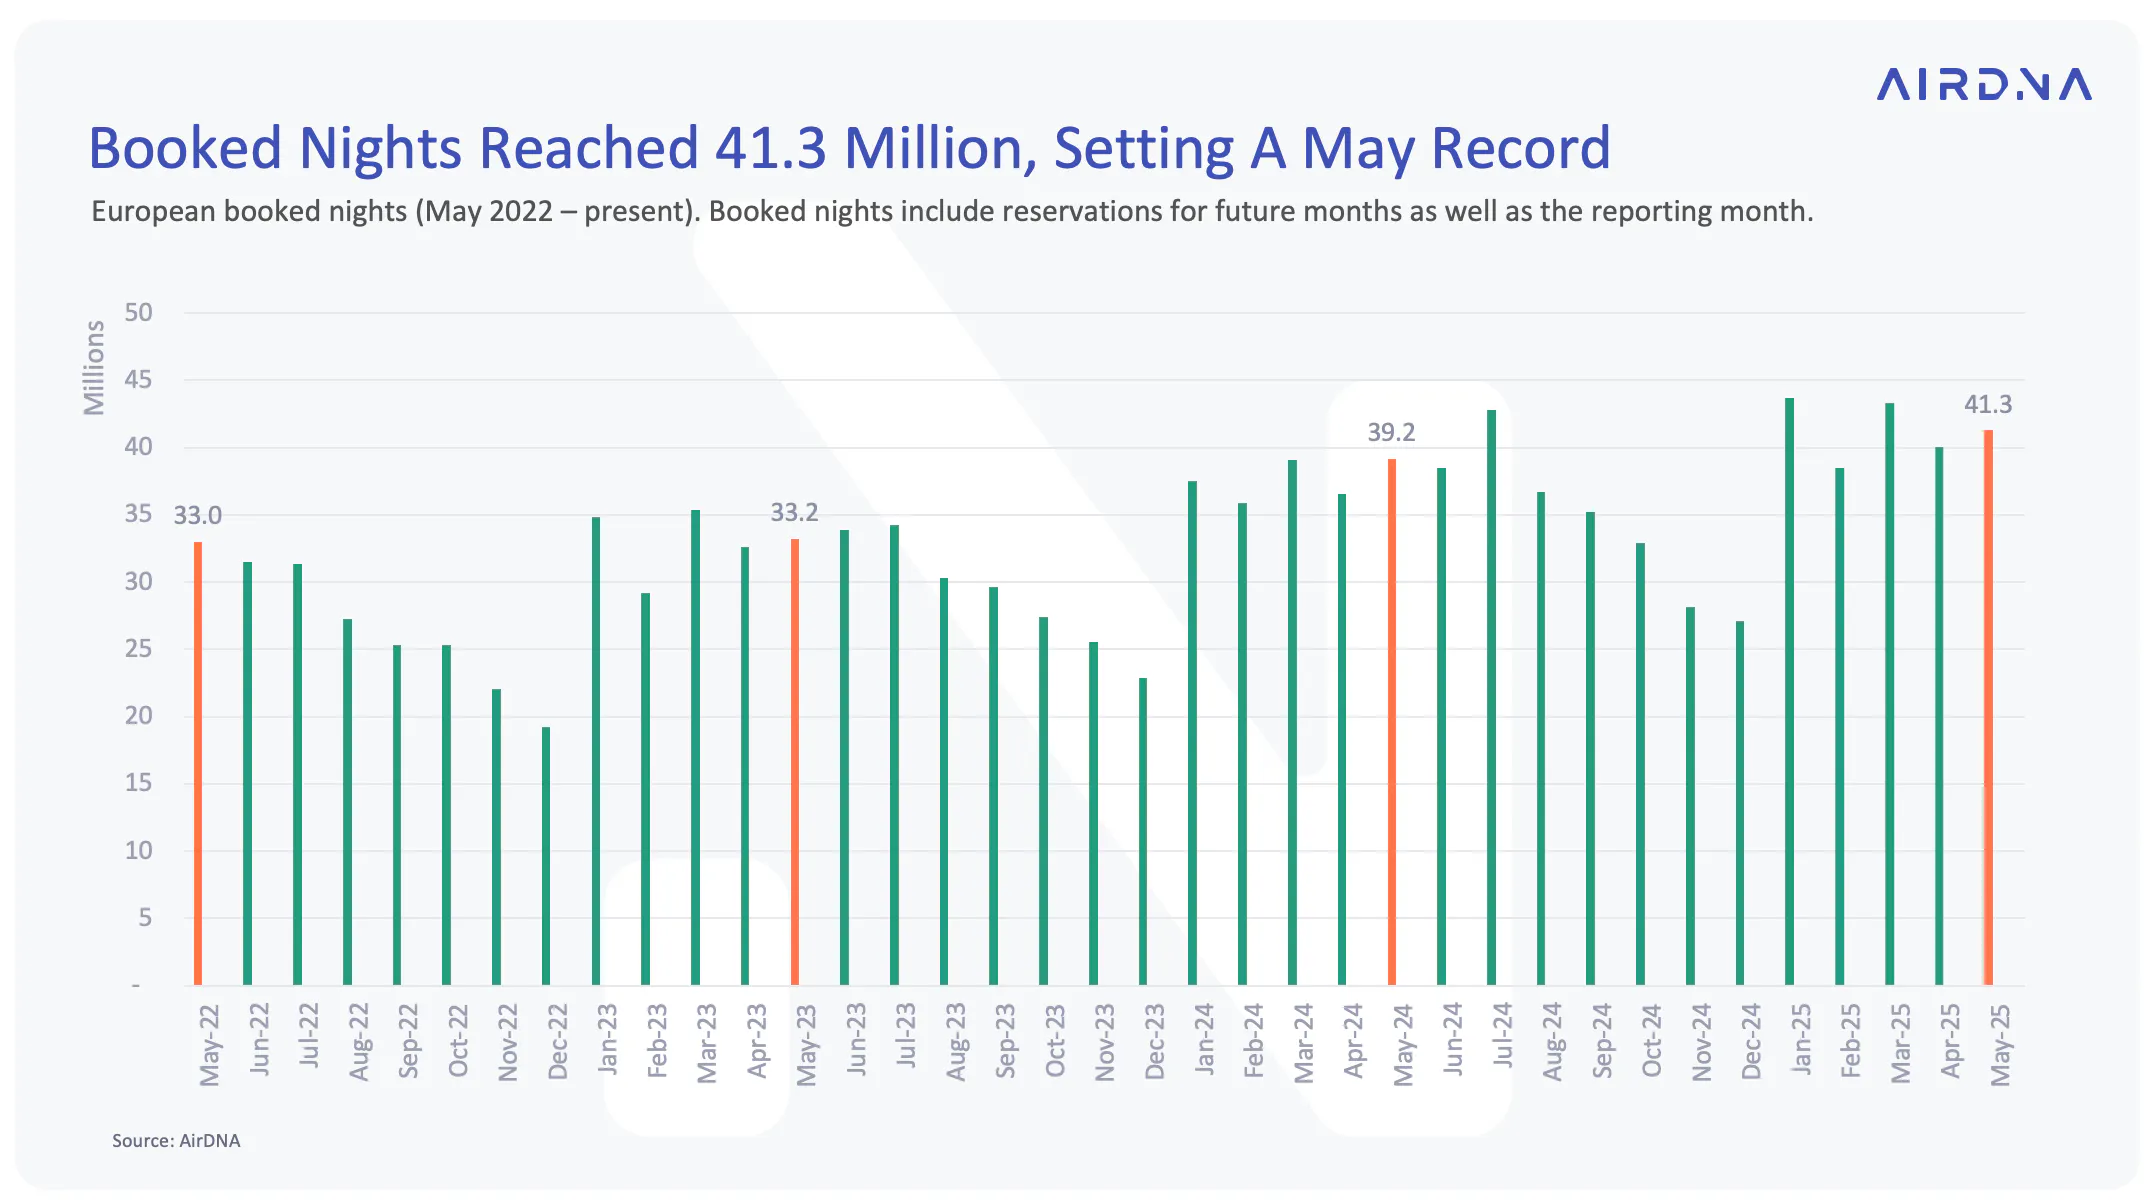Click the '10' y-axis tick label

[x=138, y=851]
